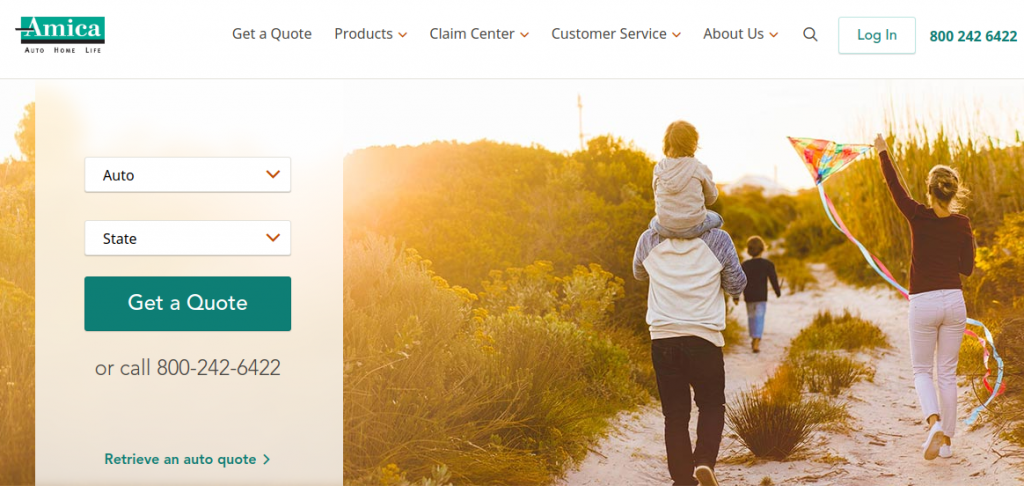Click the orange chevron in the State selector
The height and width of the screenshot is (486, 1024).
pos(273,238)
